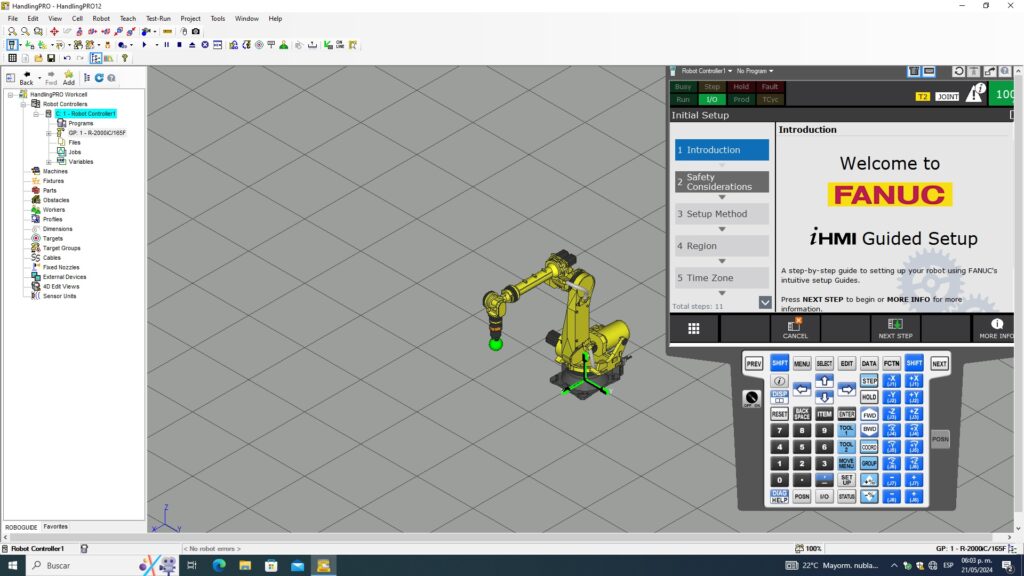
Task: Toggle SHIFT on the teach pendant
Action: click(x=780, y=363)
